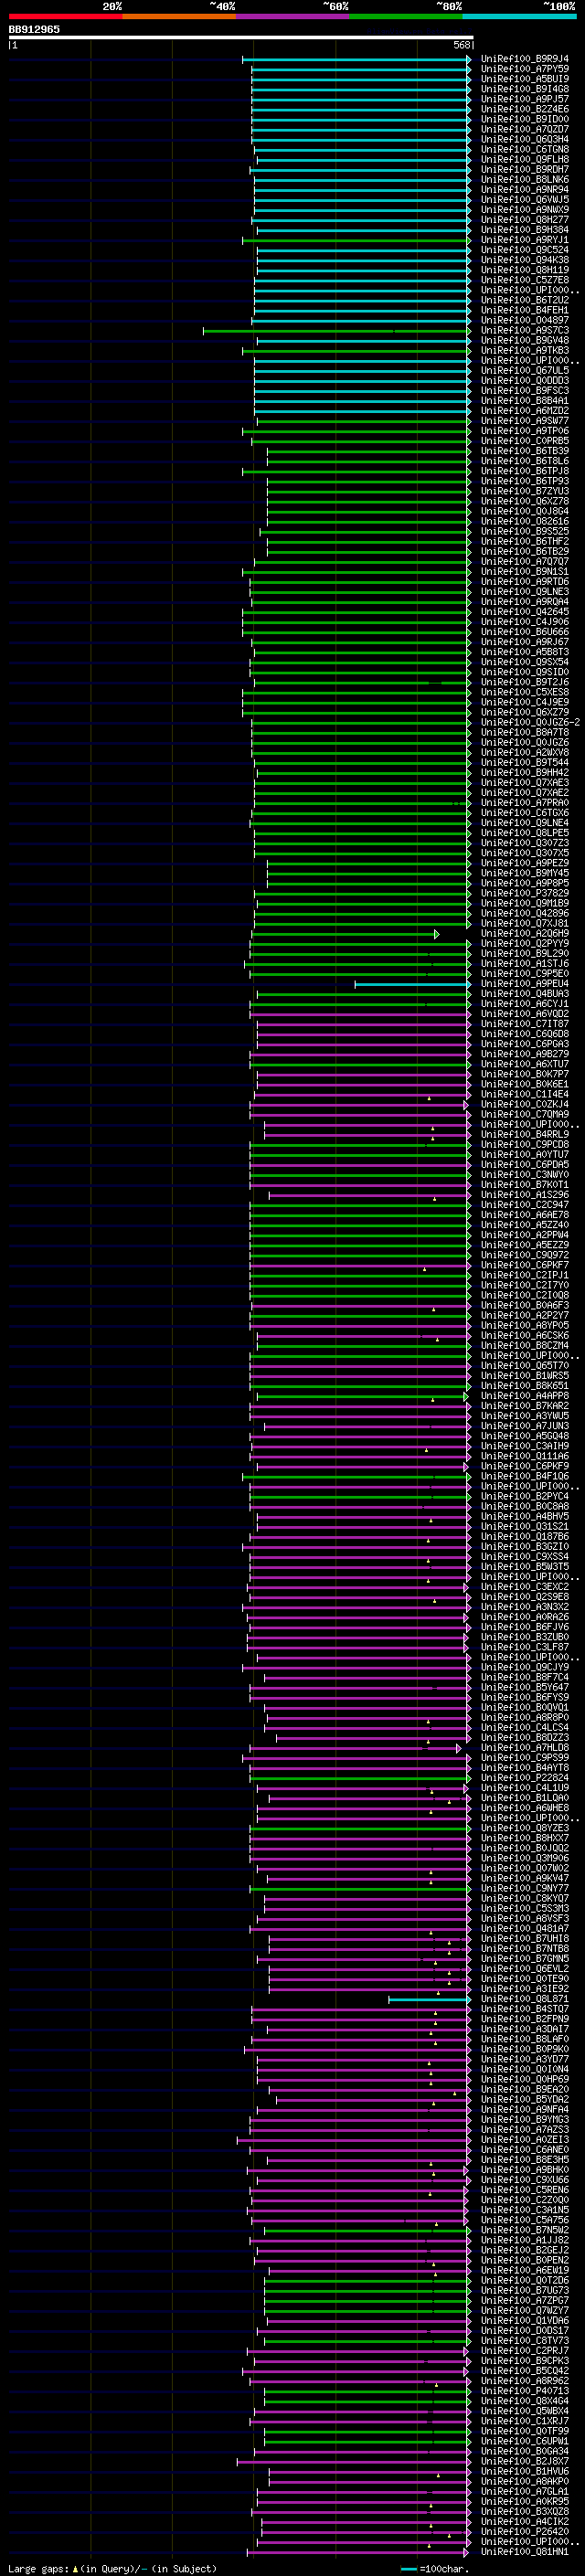Click the green alignment bar for UniRef100_A9RYJ1

(357, 240)
